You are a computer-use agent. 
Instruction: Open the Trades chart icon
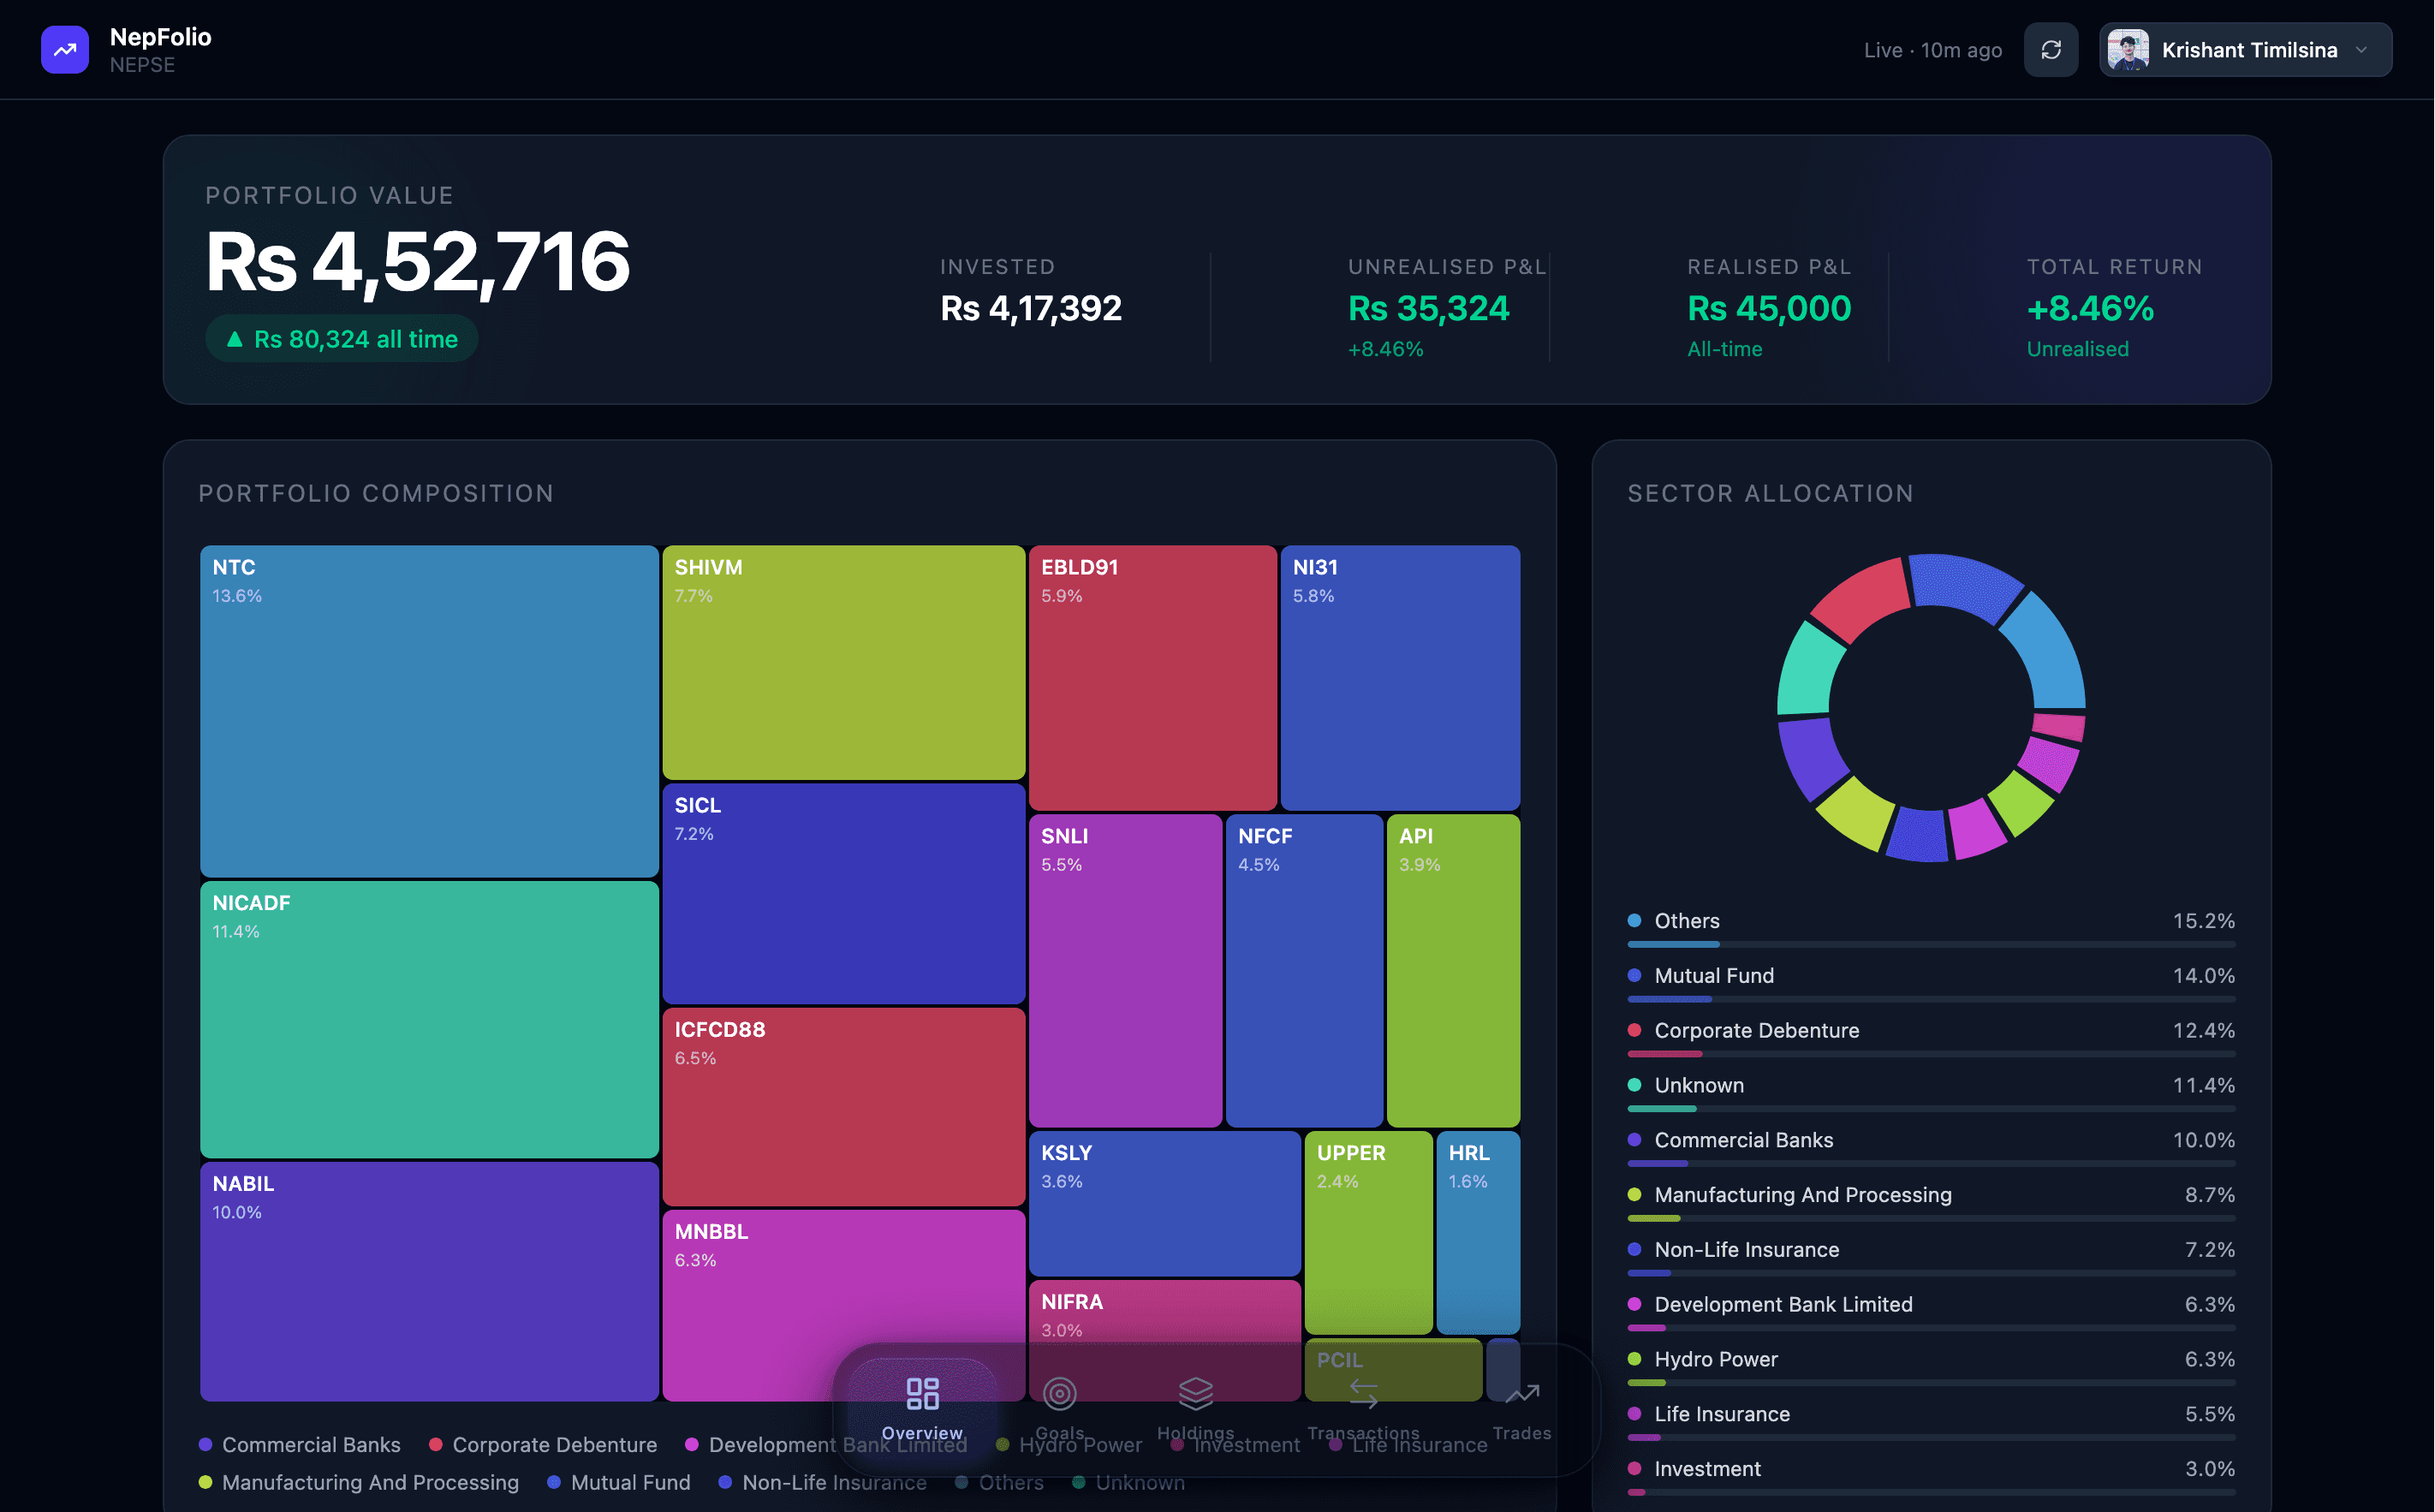click(x=1522, y=1393)
